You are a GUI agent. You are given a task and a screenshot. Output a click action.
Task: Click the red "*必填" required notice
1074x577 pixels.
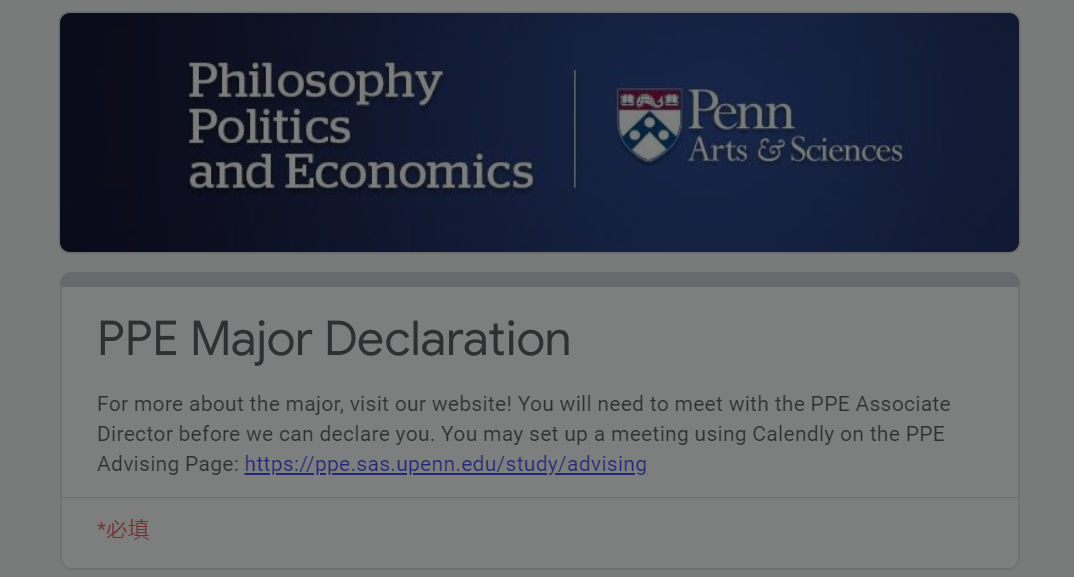[123, 530]
